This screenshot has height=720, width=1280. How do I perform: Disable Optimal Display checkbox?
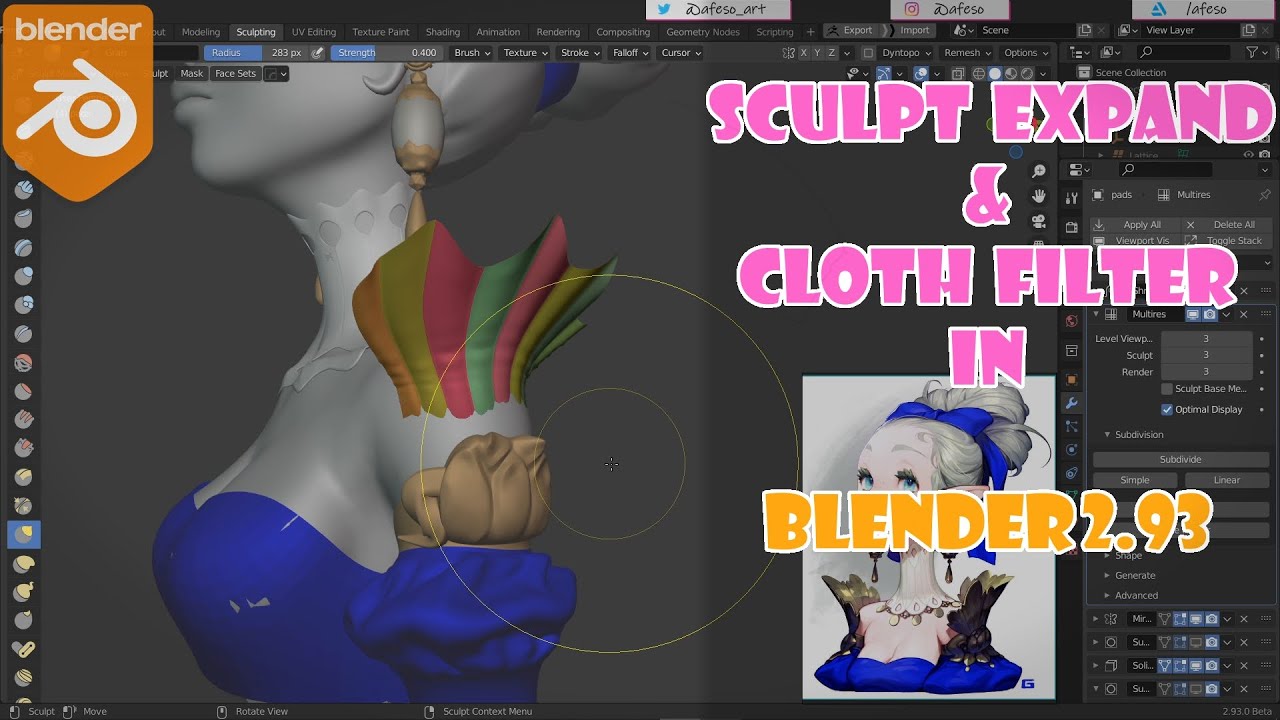[1167, 409]
